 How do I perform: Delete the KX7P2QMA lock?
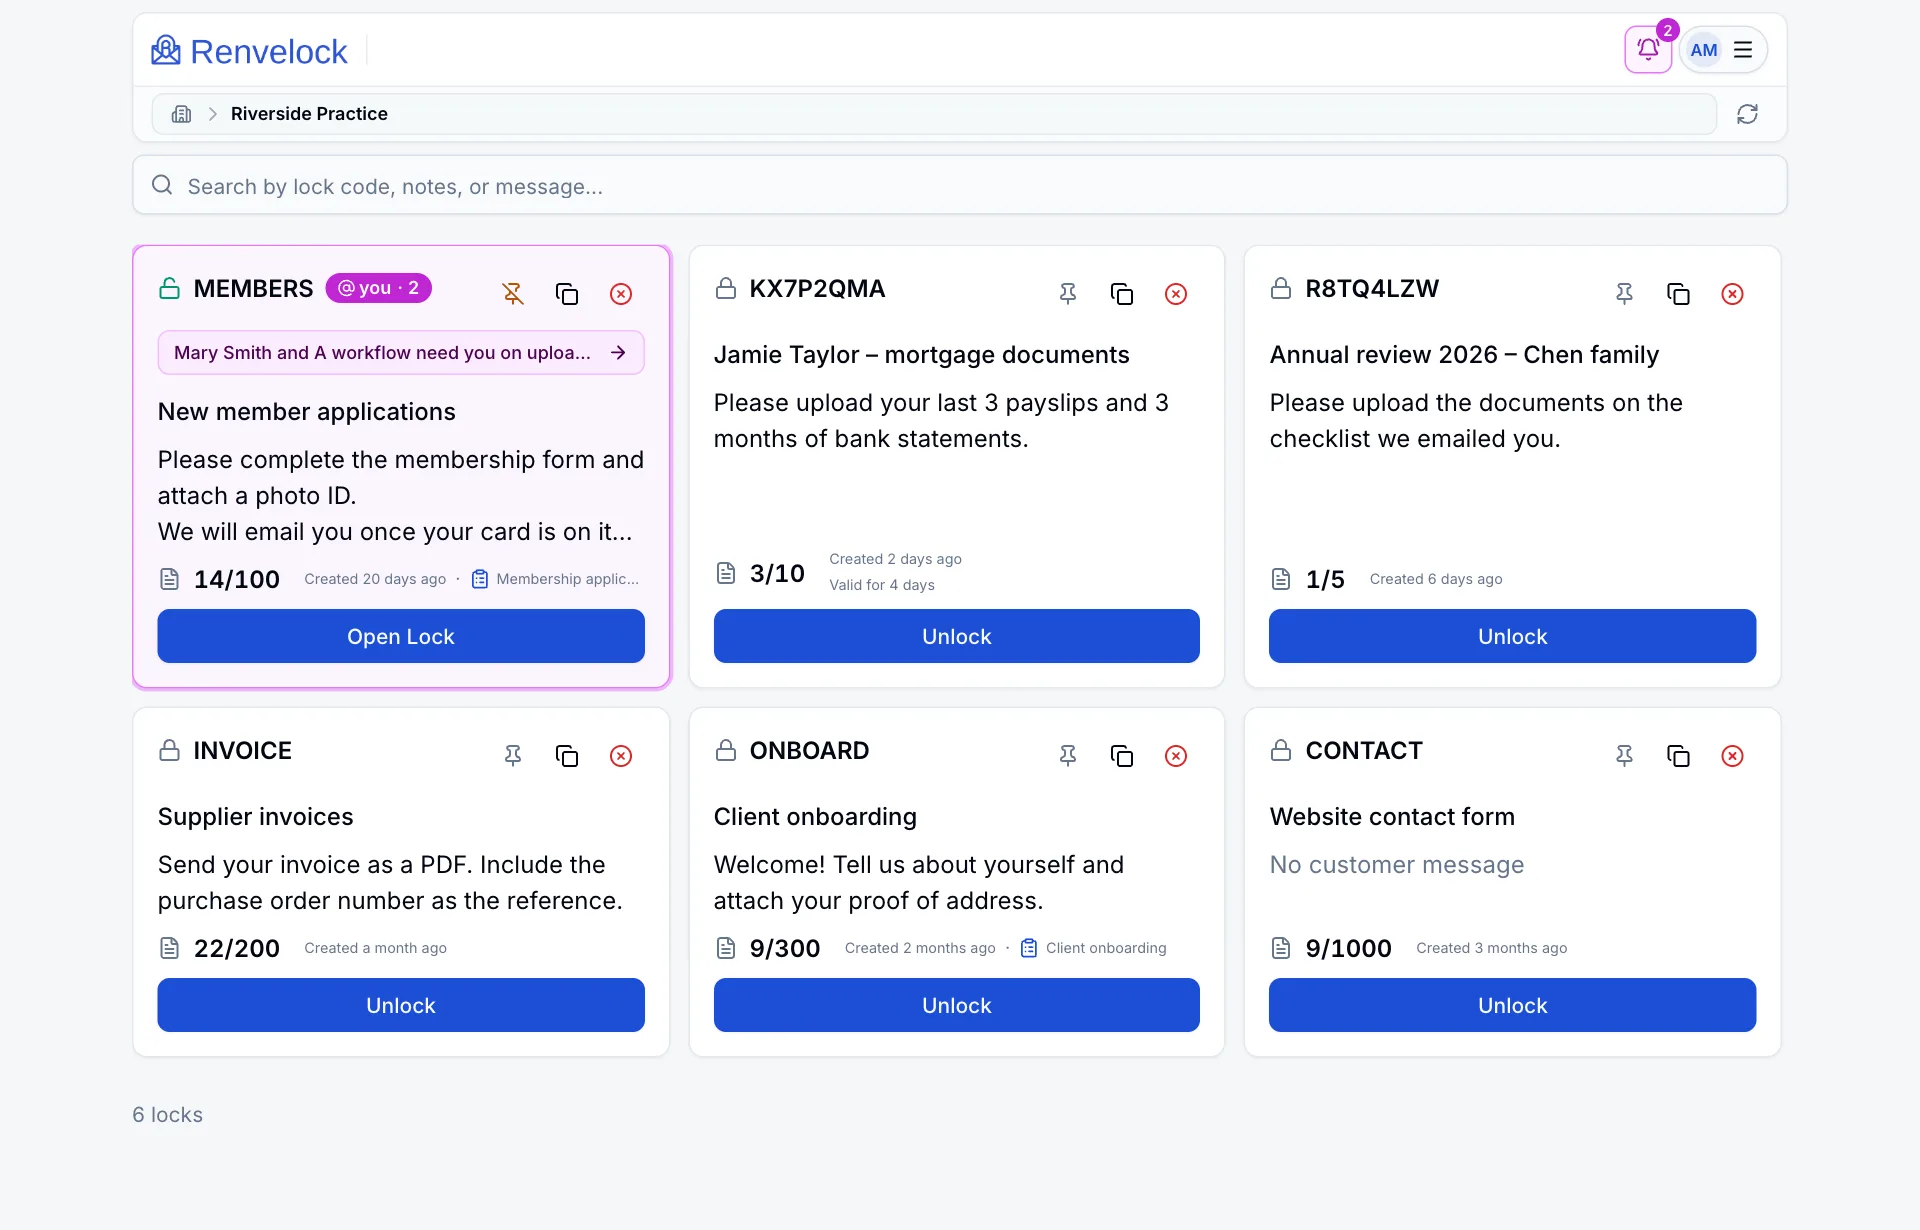click(x=1176, y=294)
